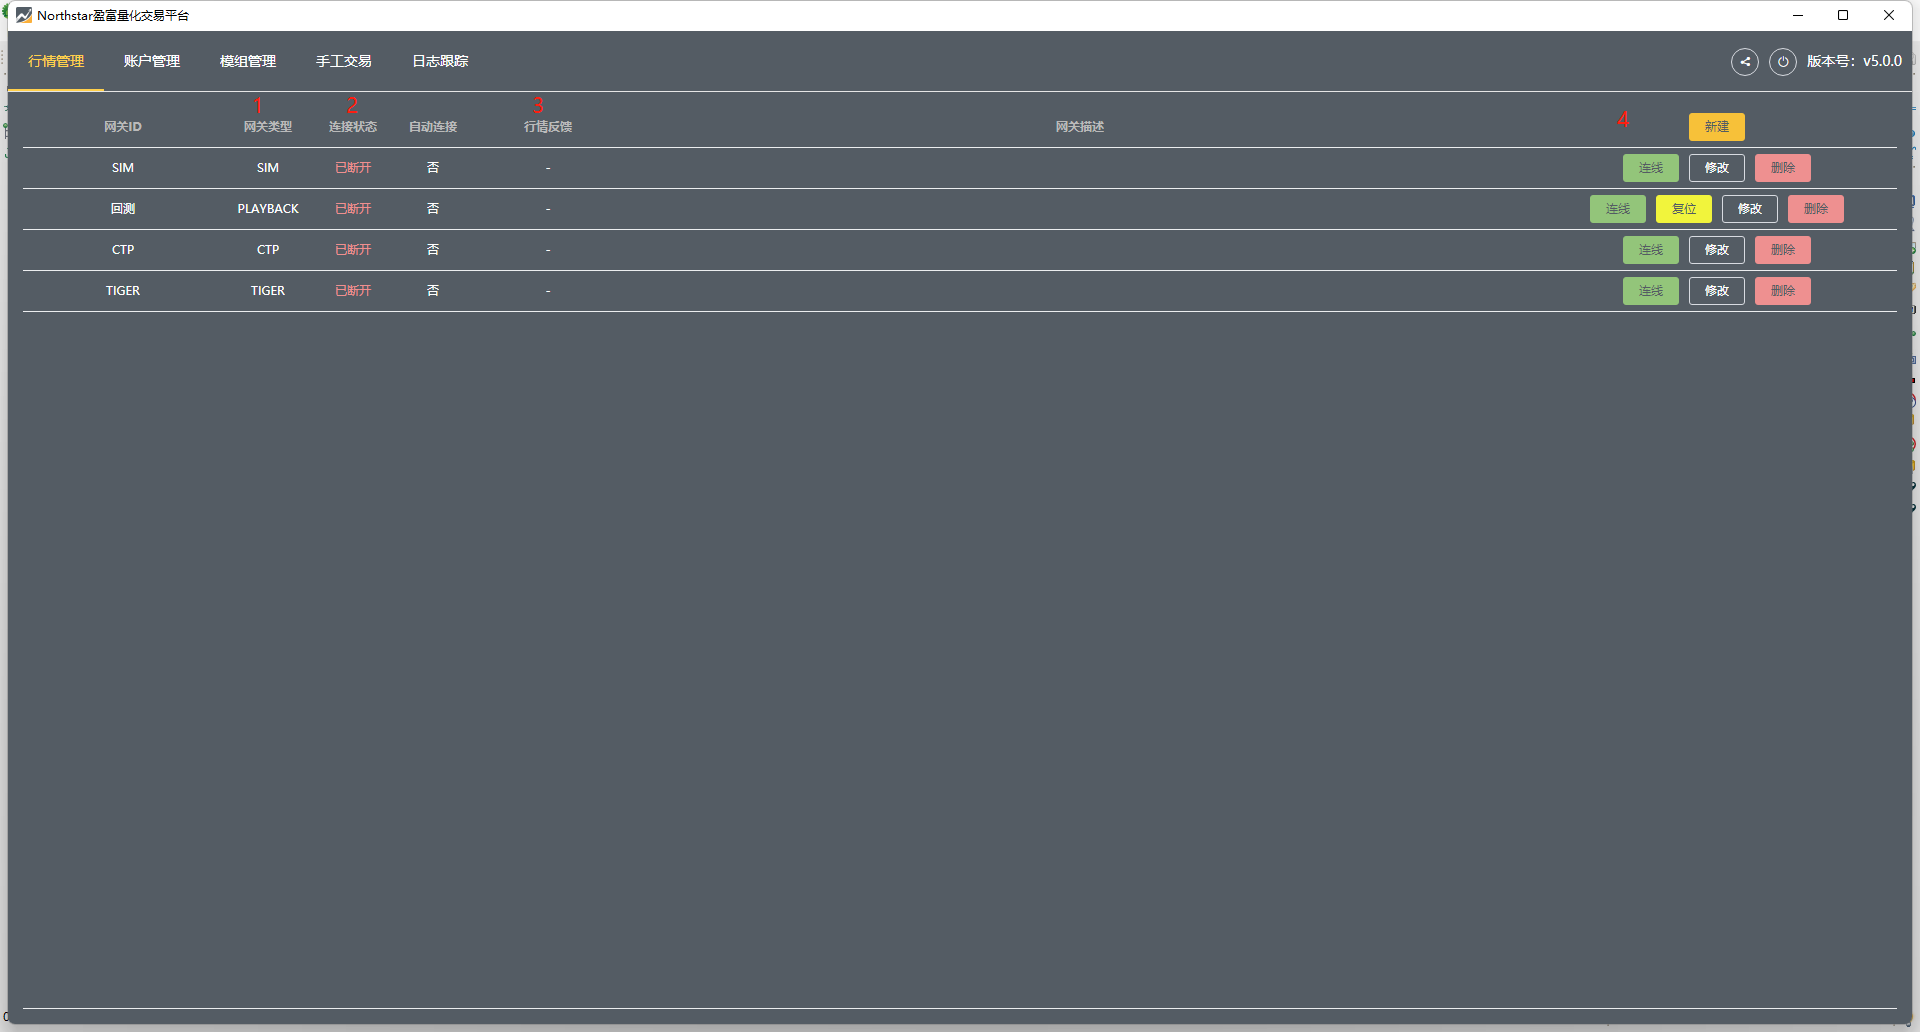Screen dimensions: 1920x1032
Task: Click 修改 on the CTP row
Action: click(x=1716, y=250)
